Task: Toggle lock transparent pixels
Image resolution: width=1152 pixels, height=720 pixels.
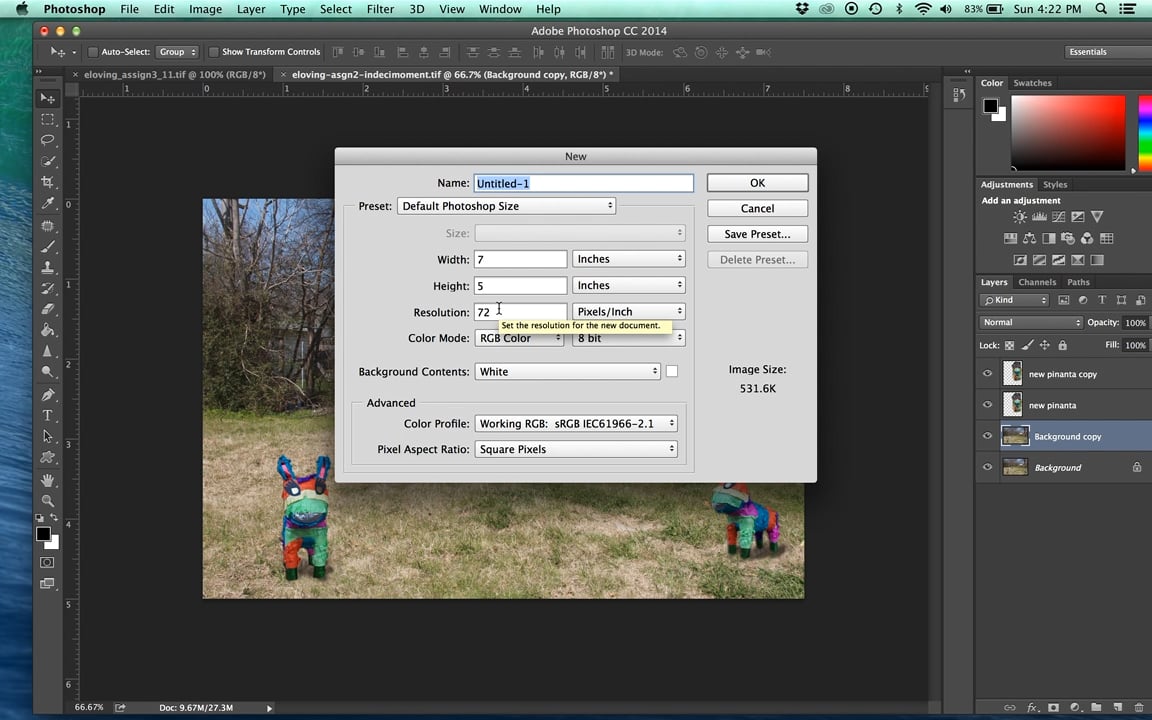Action: click(x=1009, y=345)
